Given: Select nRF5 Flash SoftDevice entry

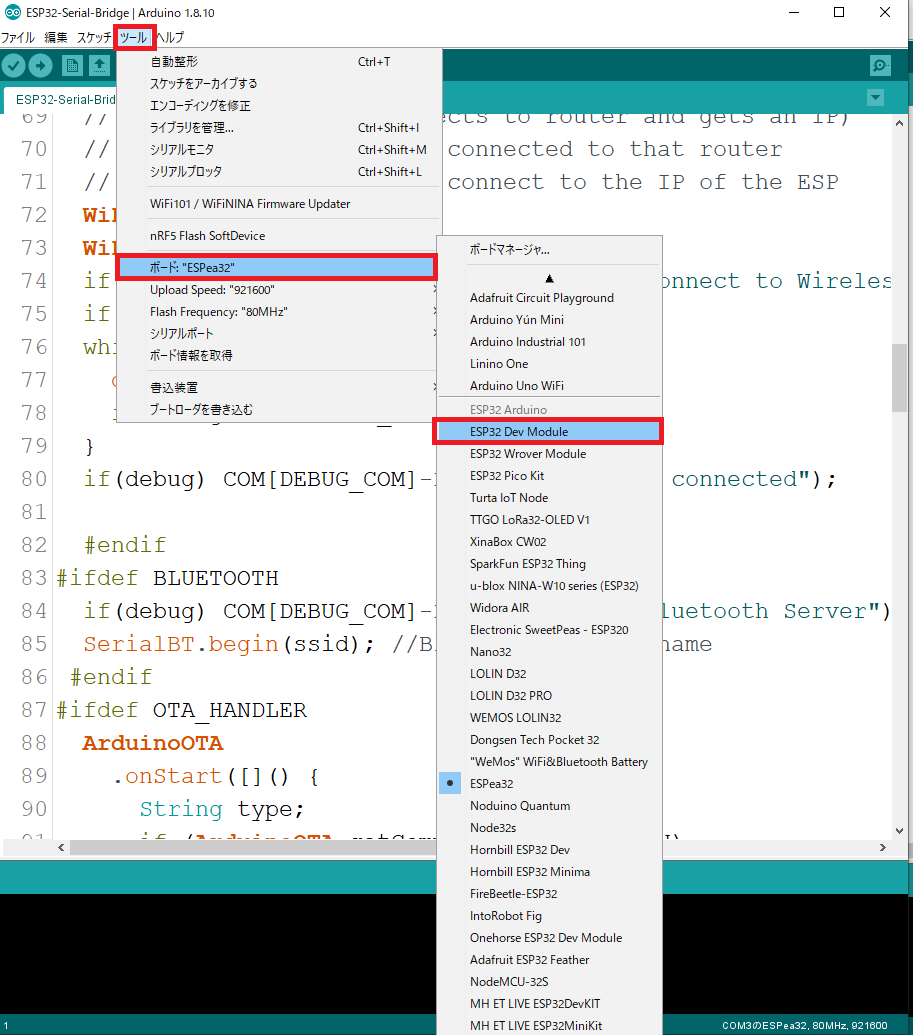Looking at the screenshot, I should [279, 236].
